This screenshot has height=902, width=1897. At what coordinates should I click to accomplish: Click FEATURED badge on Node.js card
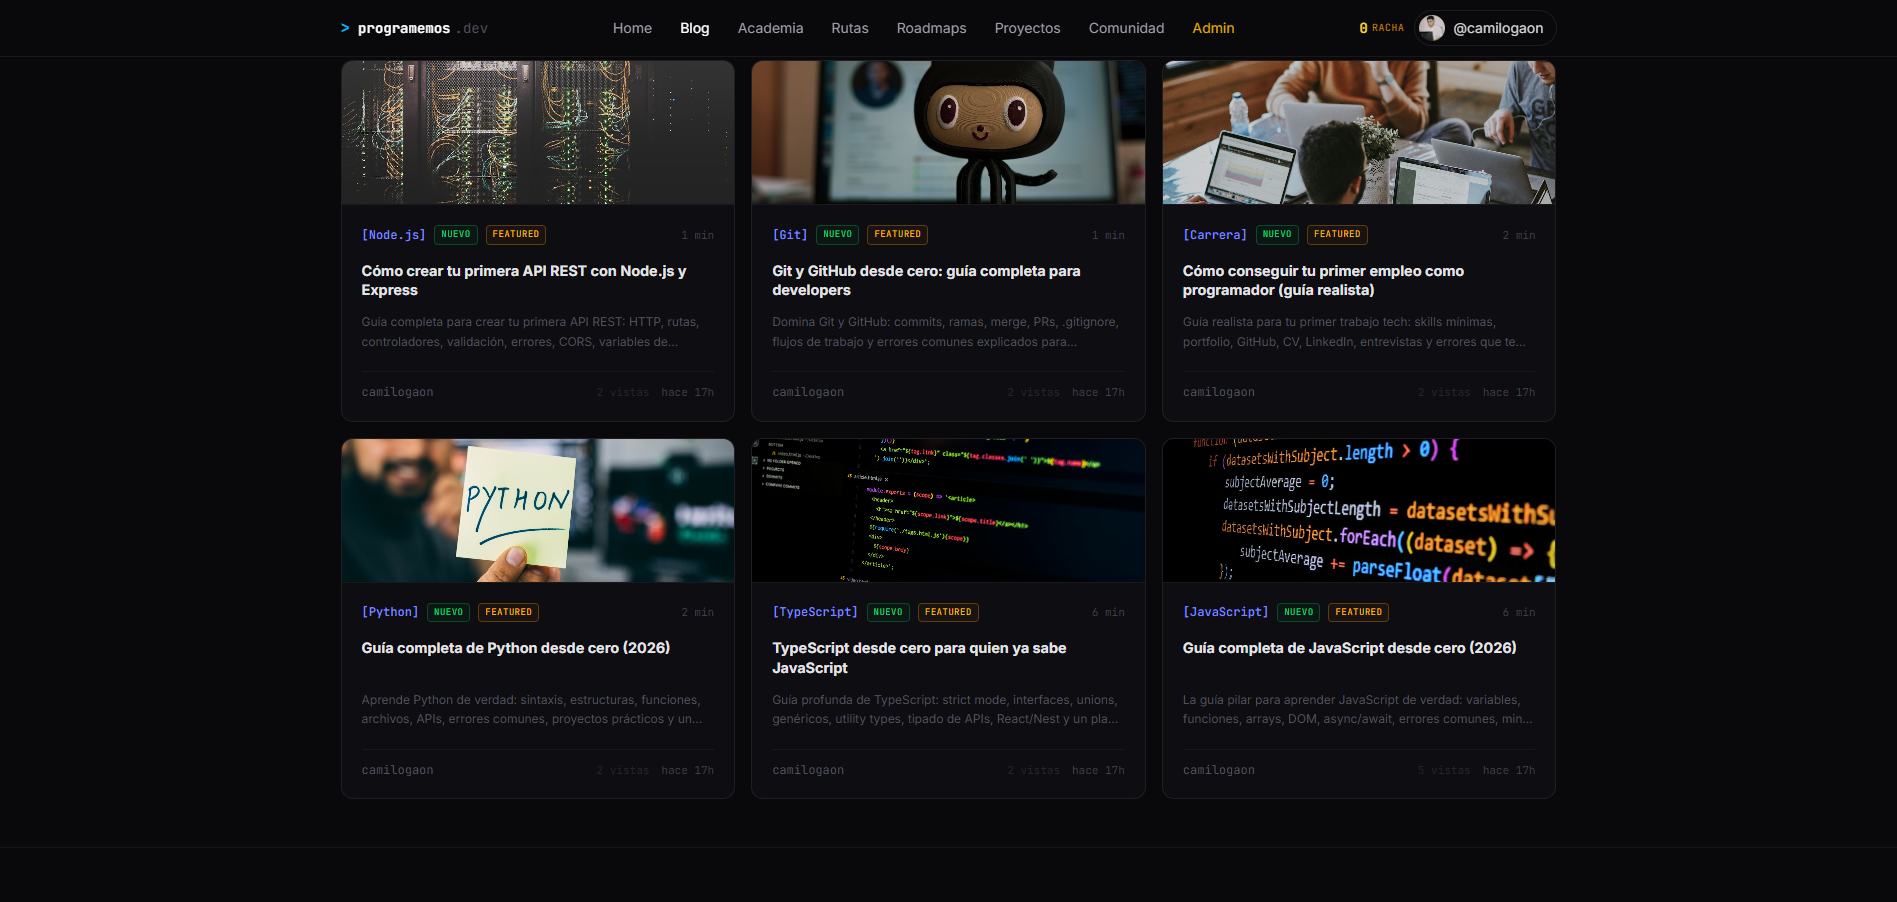[516, 235]
